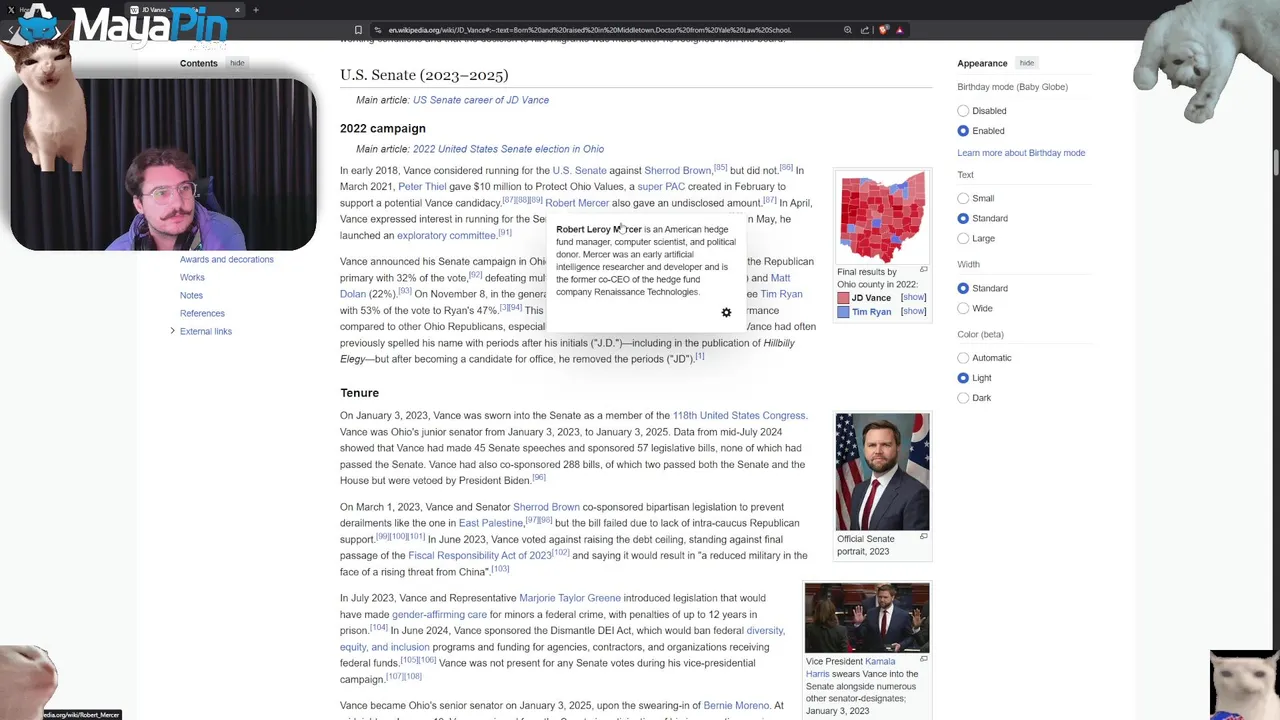Open the Marjorie Taylor Greene link
This screenshot has width=1280, height=720.
tap(570, 599)
